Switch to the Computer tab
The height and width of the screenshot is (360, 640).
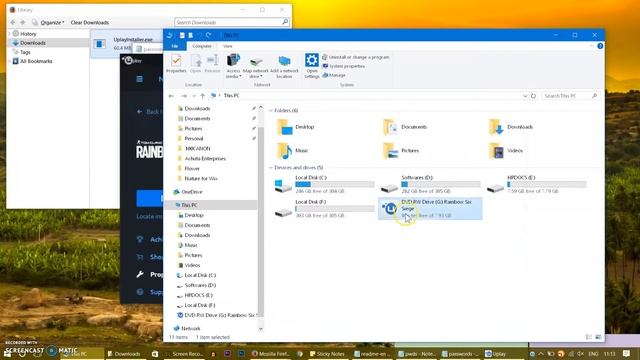[x=202, y=46]
